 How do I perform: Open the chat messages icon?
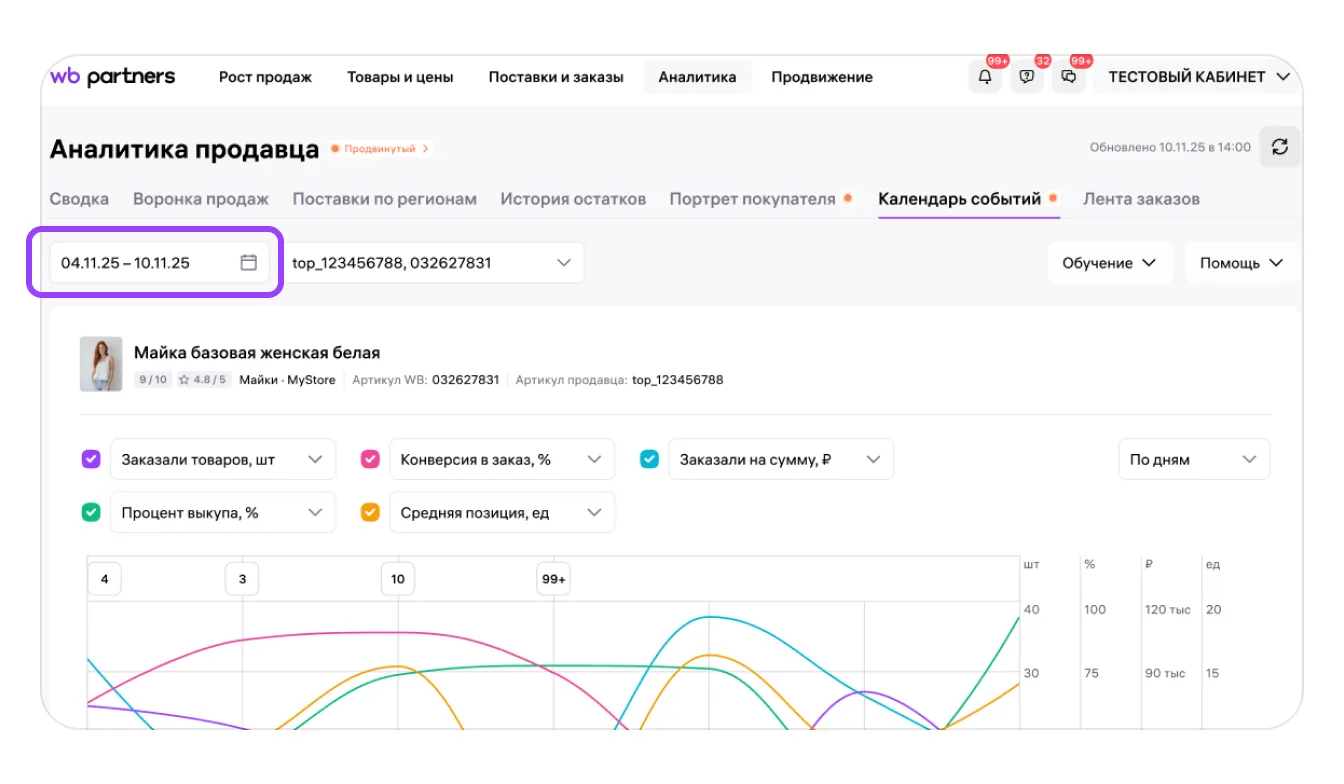click(1068, 77)
